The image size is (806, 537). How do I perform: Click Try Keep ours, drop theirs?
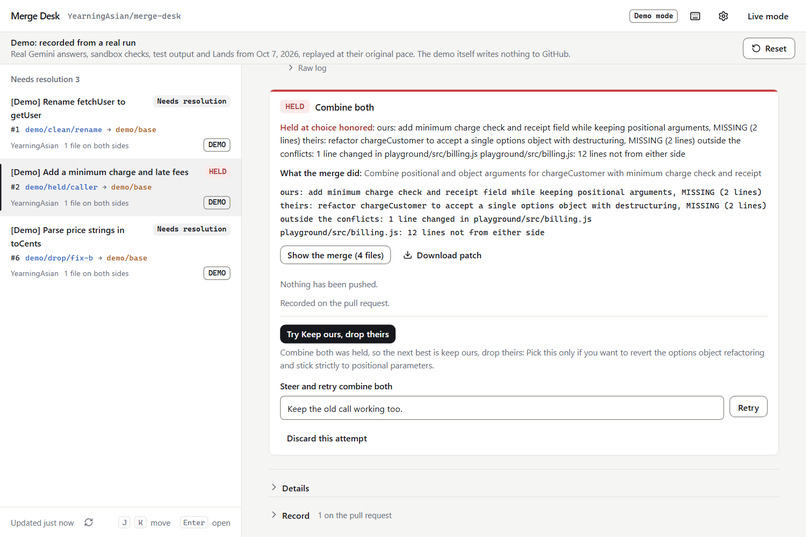(338, 334)
